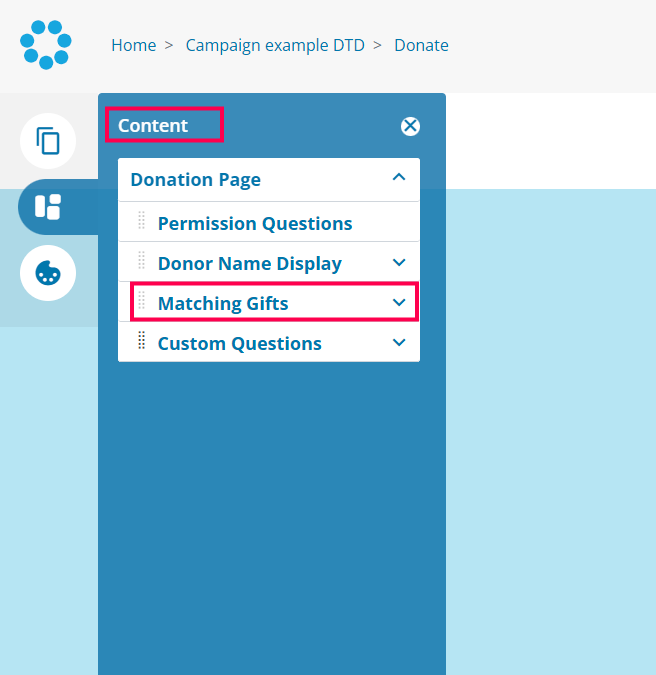The image size is (656, 675).
Task: Select the Matching Gifts label
Action: [223, 303]
